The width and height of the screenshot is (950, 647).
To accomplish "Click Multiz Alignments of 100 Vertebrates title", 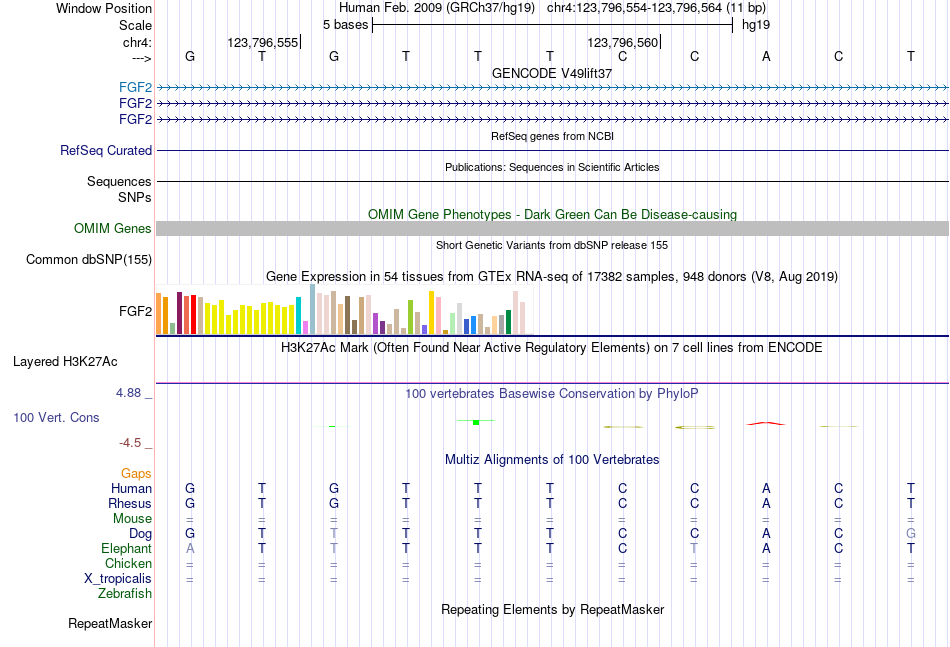I will pos(552,460).
